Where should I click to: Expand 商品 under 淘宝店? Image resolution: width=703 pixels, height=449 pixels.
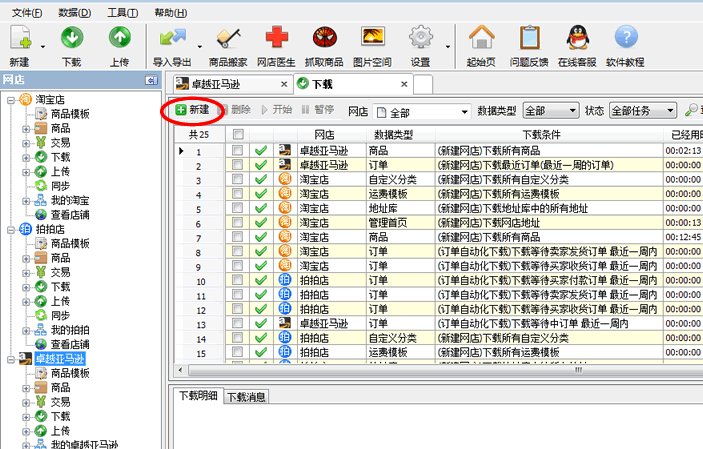(x=26, y=129)
